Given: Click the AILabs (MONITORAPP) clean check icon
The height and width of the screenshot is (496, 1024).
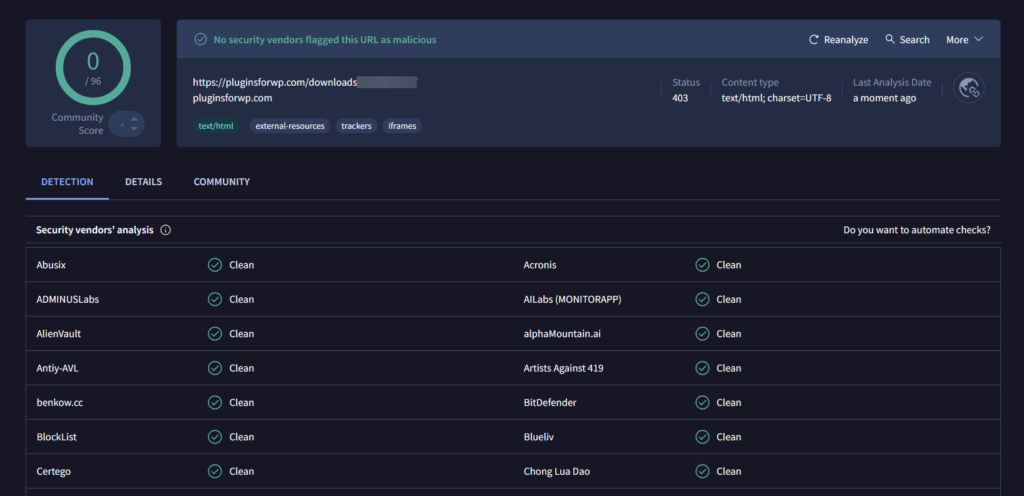Looking at the screenshot, I should pyautogui.click(x=703, y=299).
